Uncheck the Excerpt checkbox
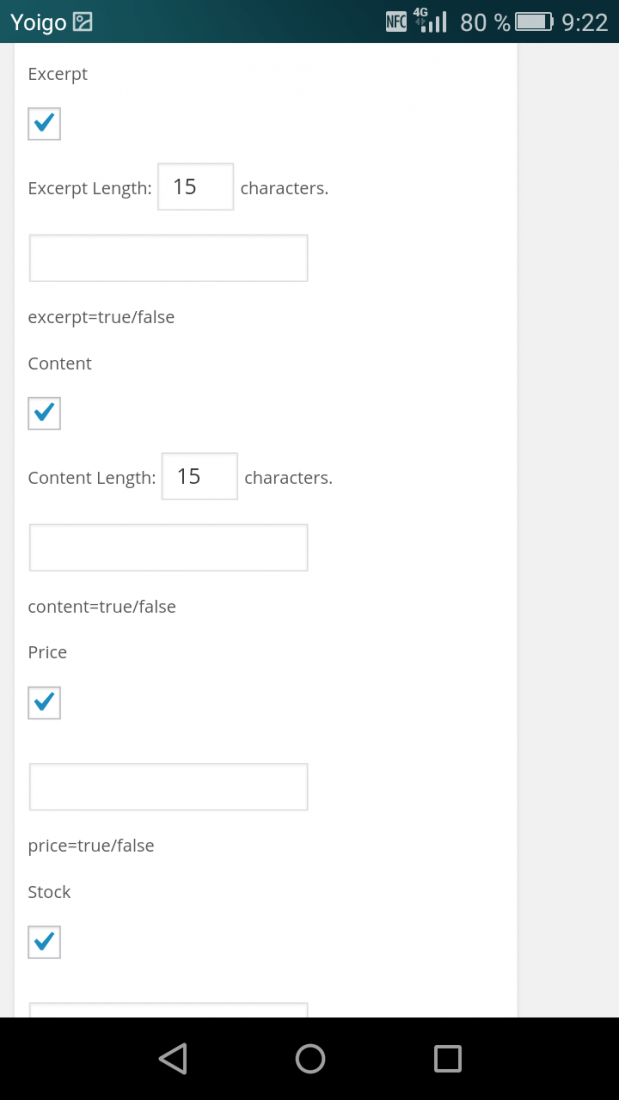619x1100 pixels. [x=44, y=123]
